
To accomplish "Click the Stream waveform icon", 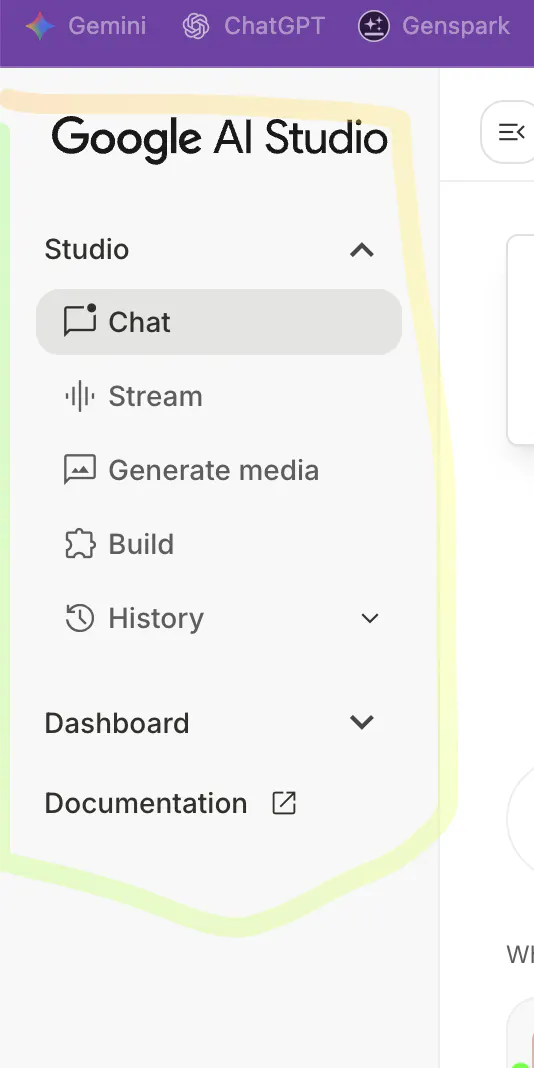I will pyautogui.click(x=80, y=396).
